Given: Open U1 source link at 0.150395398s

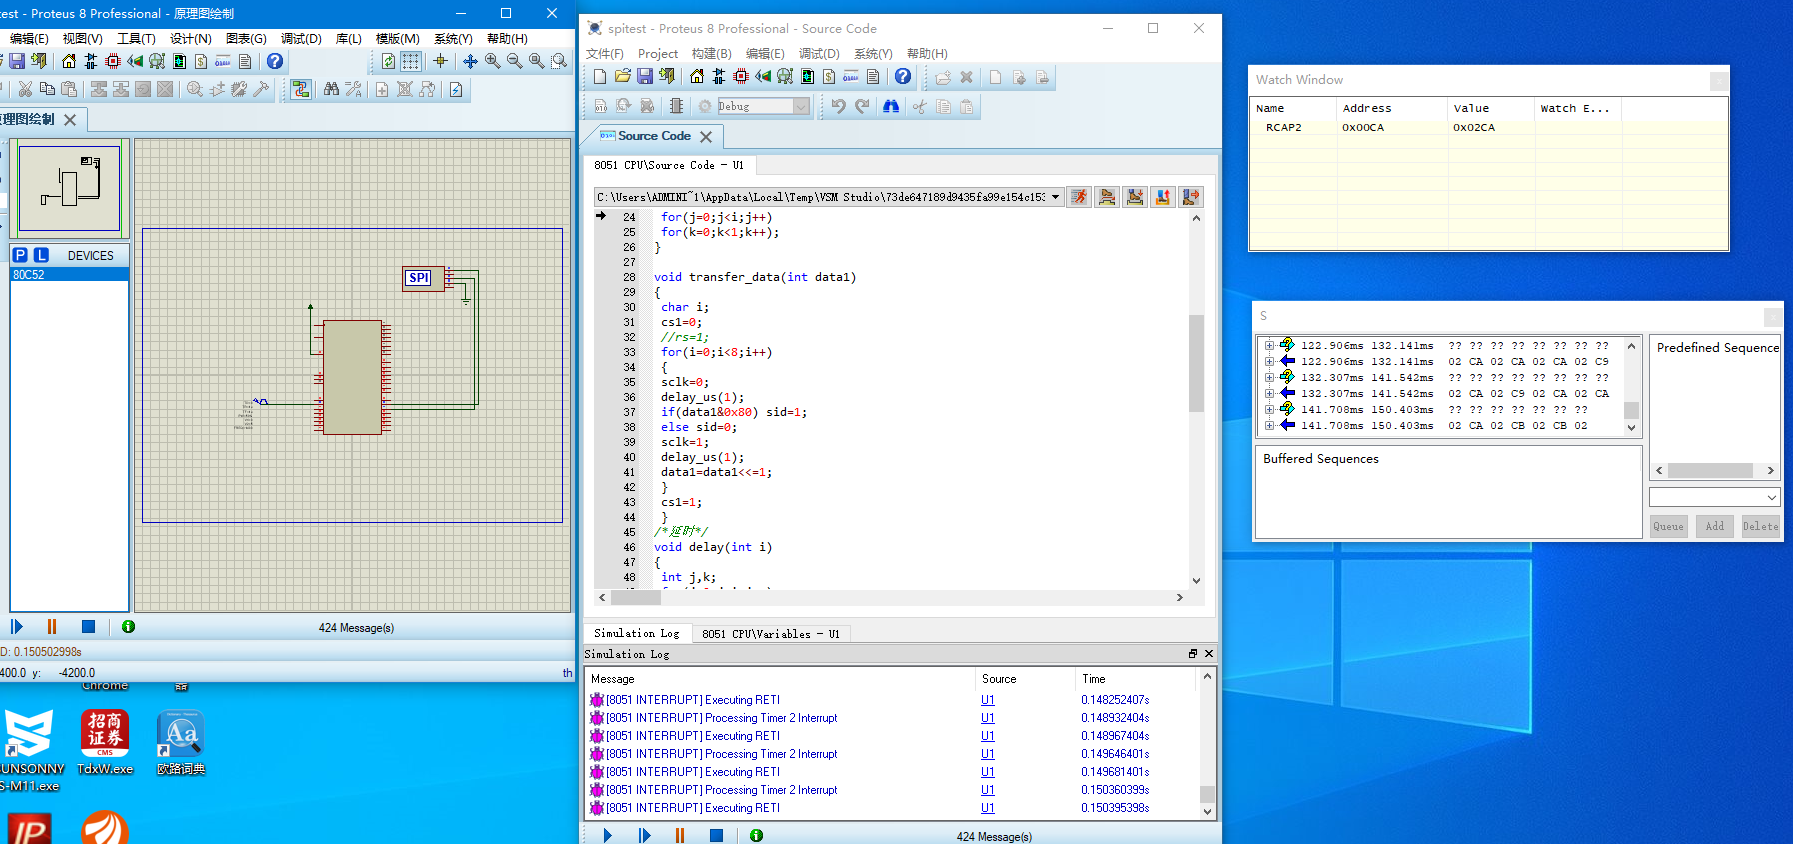Looking at the screenshot, I should click(x=987, y=808).
